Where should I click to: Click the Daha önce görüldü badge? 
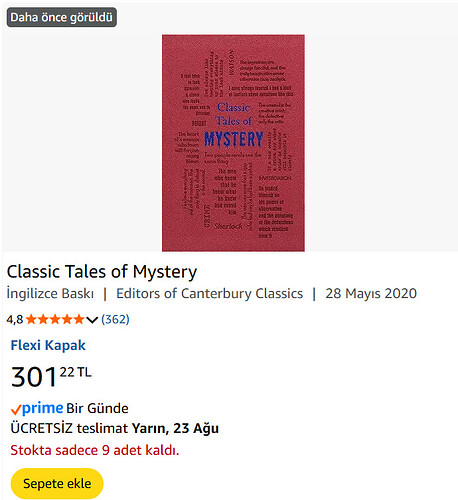[x=62, y=17]
